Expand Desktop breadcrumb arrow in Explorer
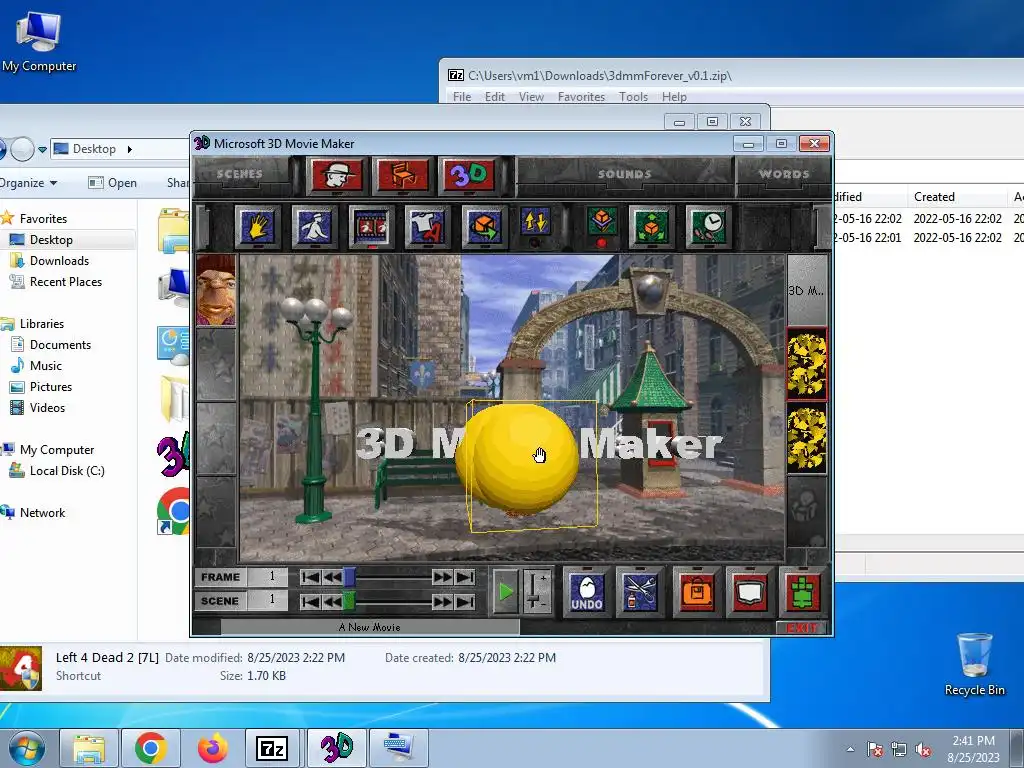Screen dimensions: 1024x768 pyautogui.click(x=129, y=149)
